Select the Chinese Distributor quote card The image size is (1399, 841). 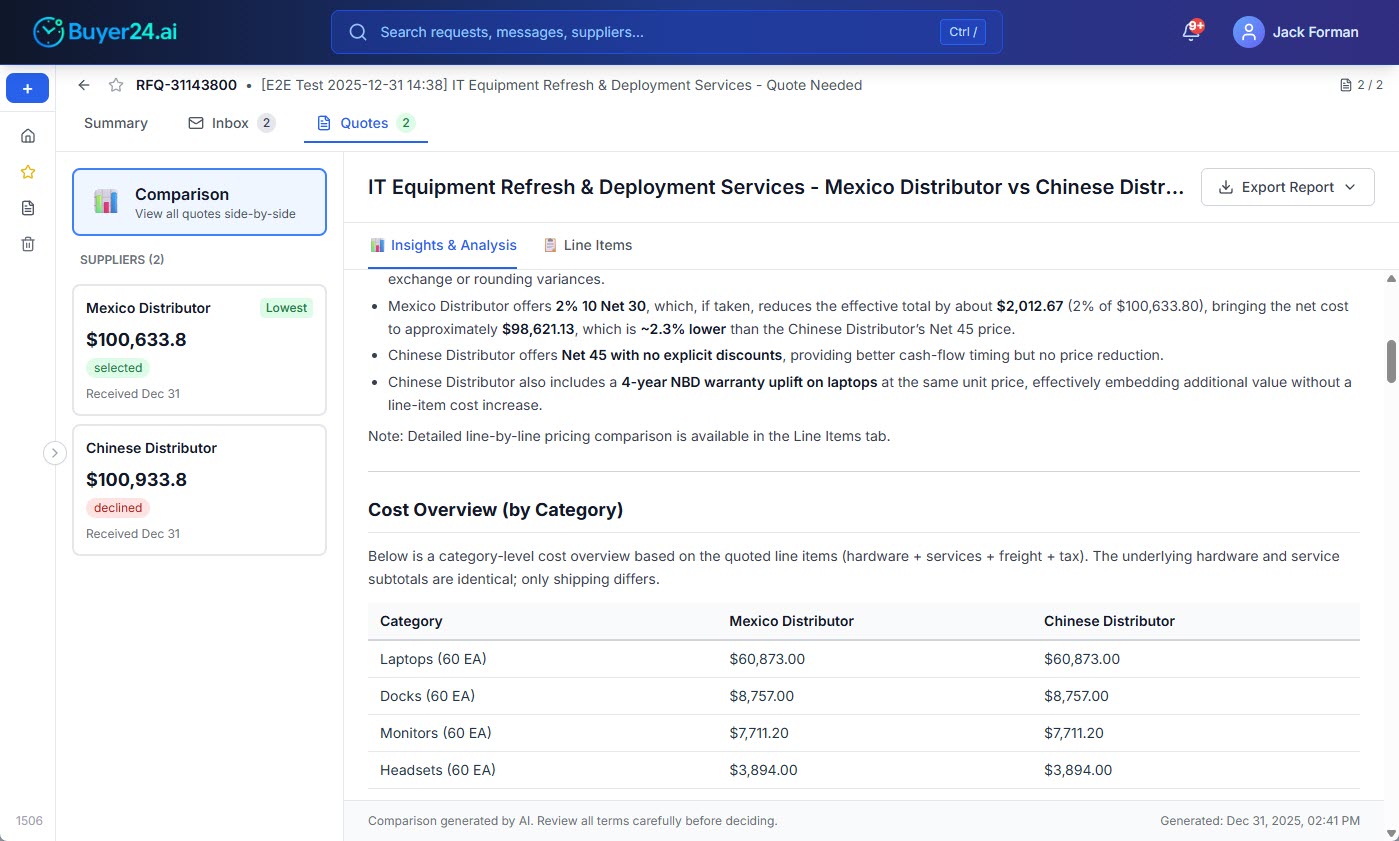pyautogui.click(x=199, y=490)
